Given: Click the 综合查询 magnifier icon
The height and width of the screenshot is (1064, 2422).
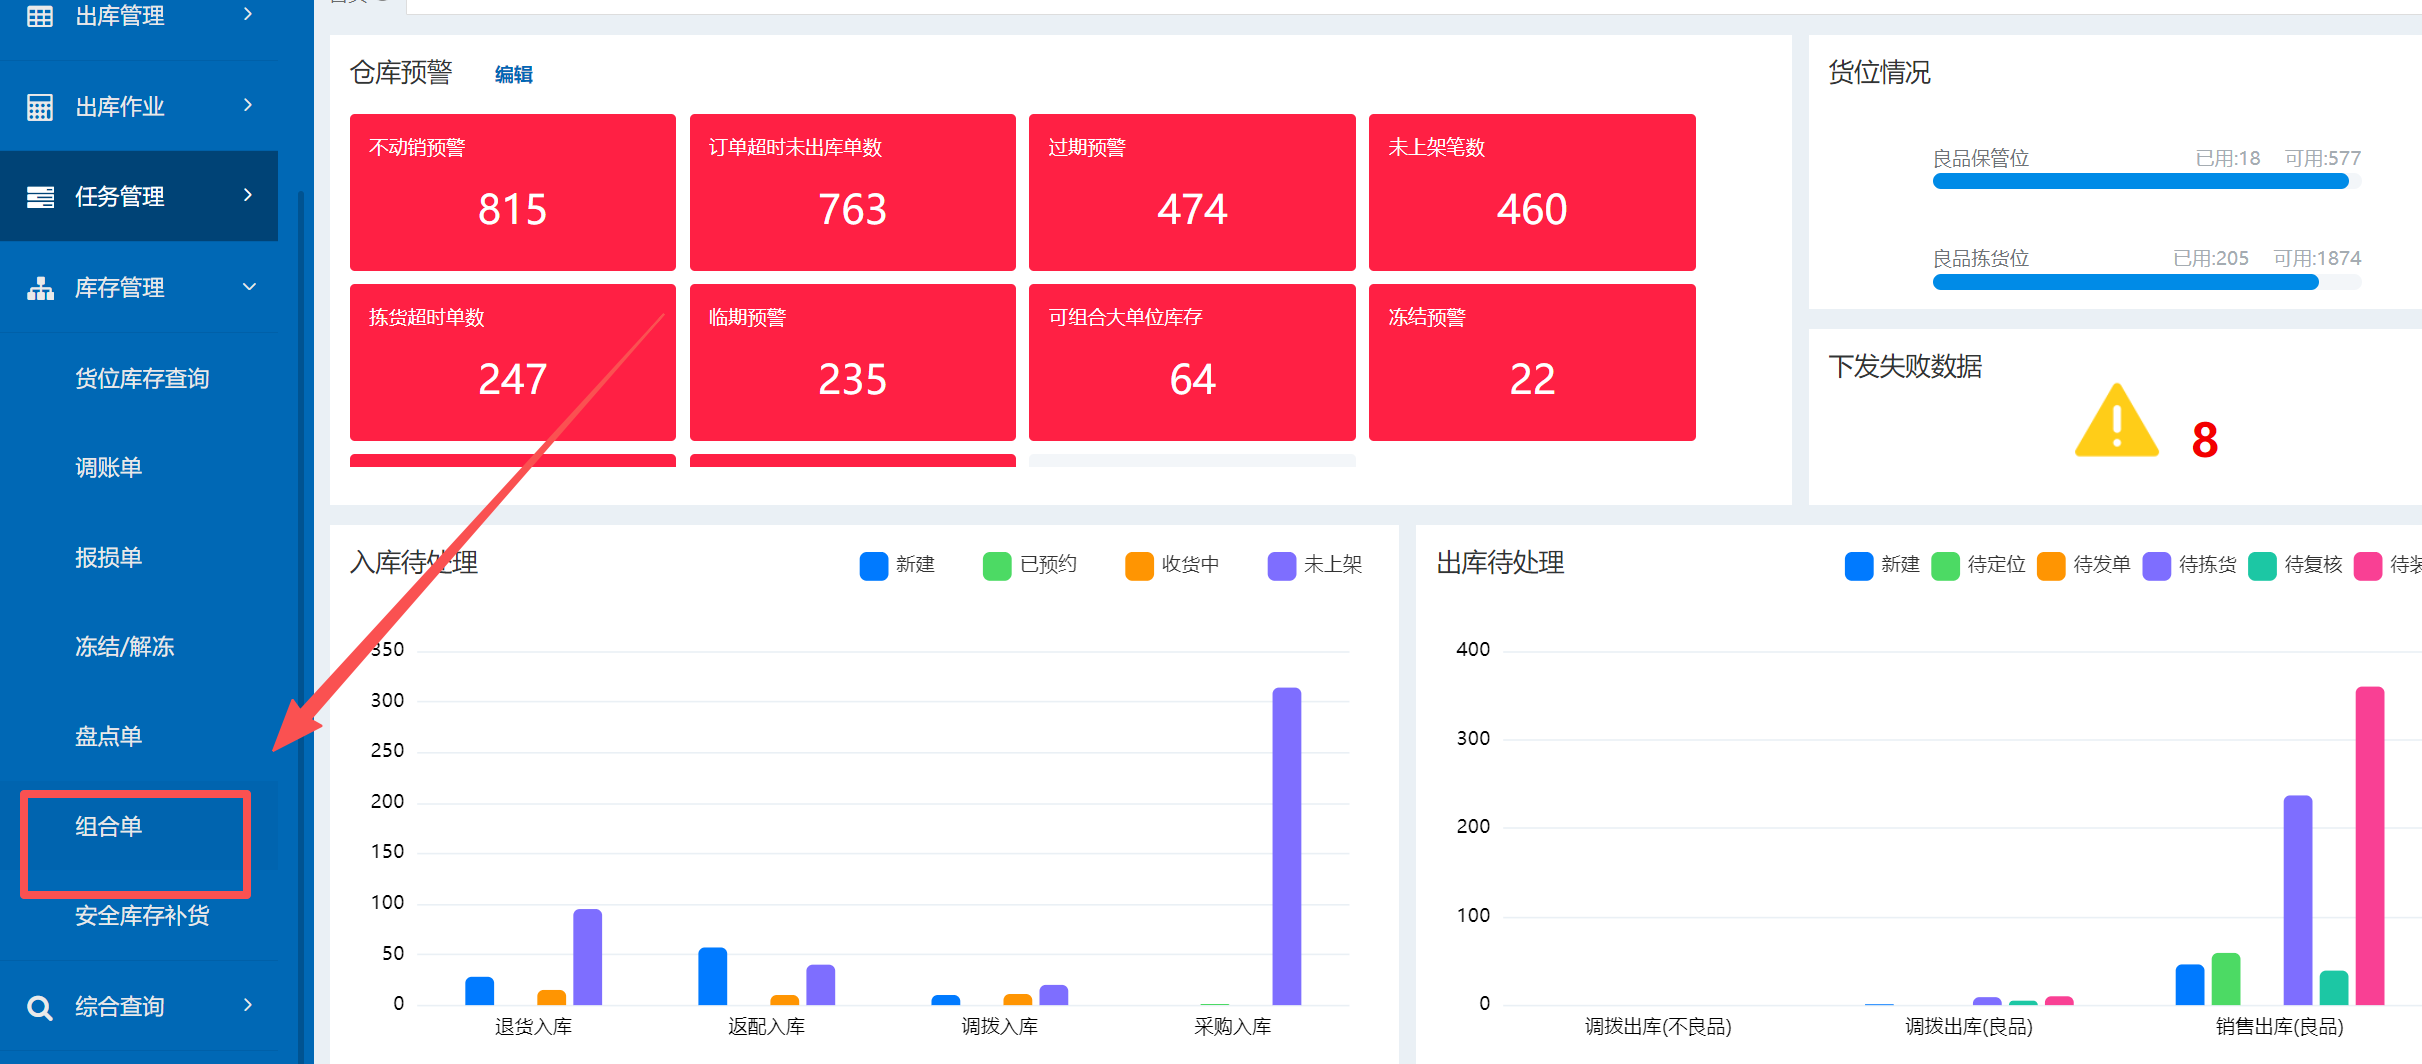Looking at the screenshot, I should [40, 1007].
